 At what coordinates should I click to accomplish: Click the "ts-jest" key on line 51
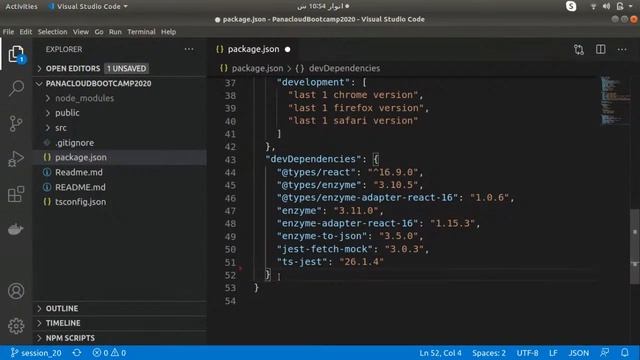tap(302, 262)
